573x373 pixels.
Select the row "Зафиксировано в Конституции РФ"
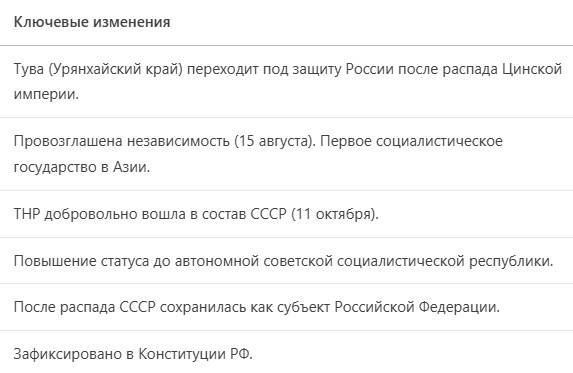pos(286,352)
